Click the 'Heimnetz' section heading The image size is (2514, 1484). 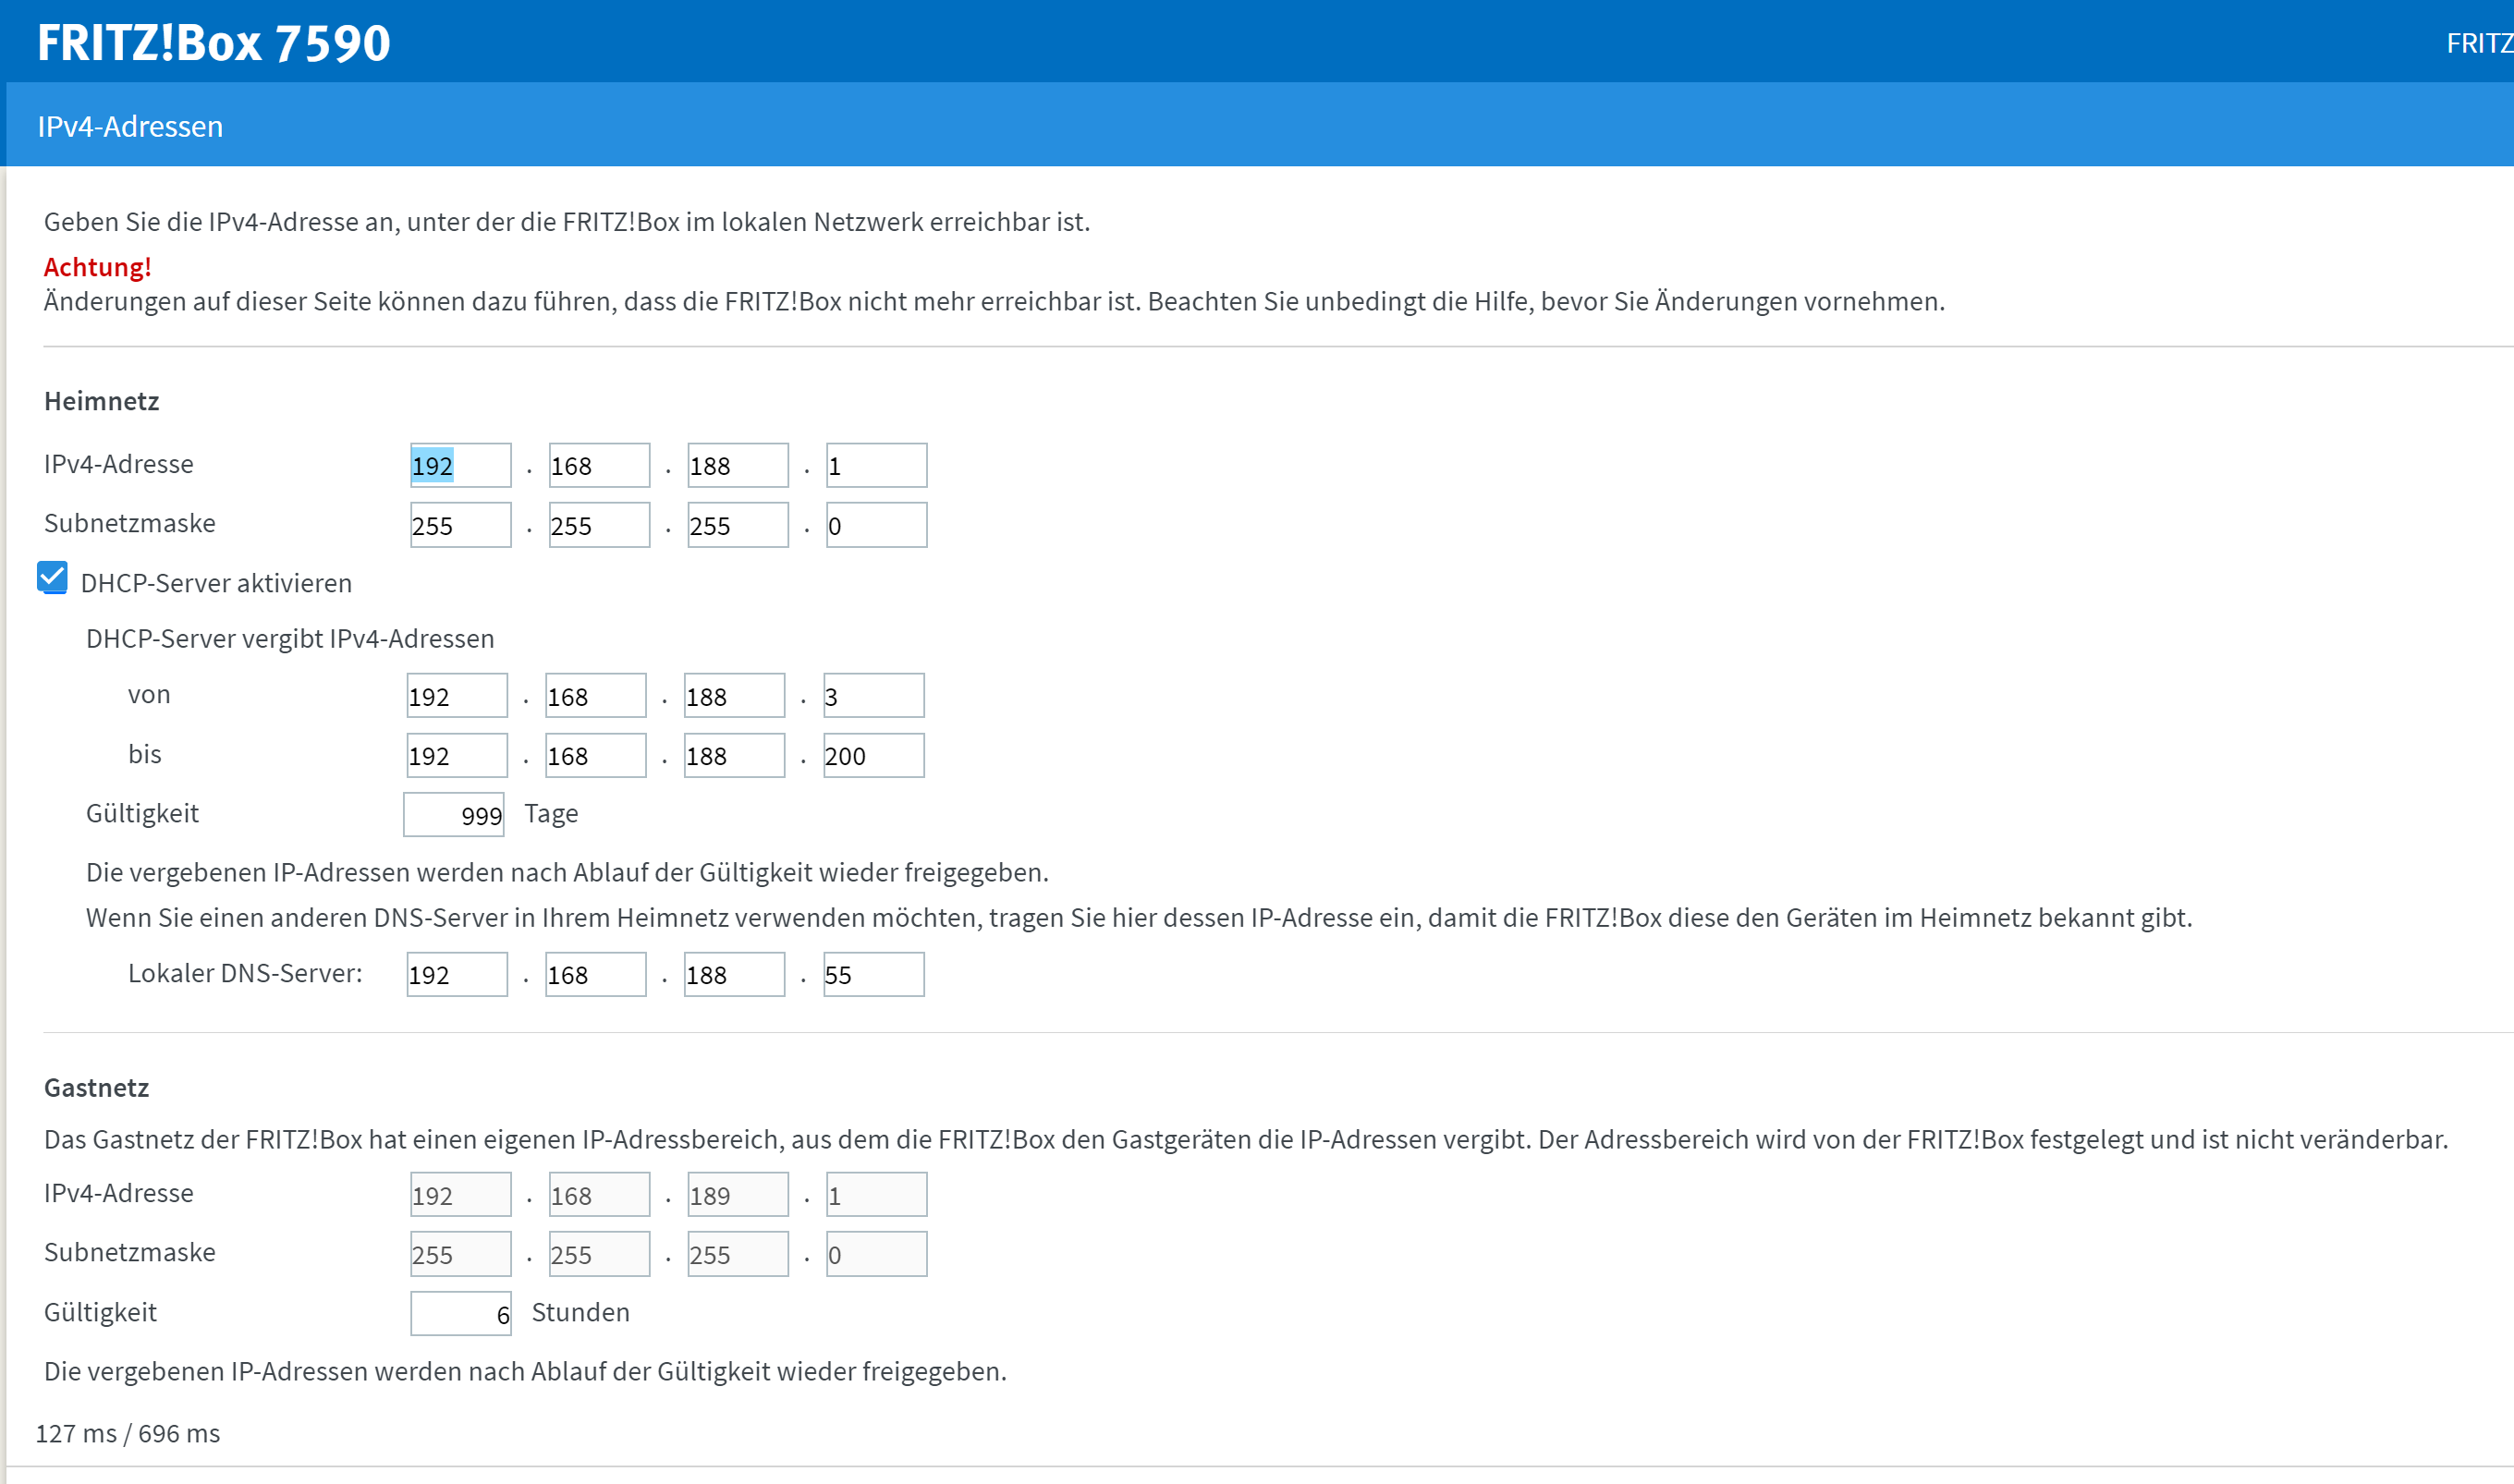pos(101,401)
